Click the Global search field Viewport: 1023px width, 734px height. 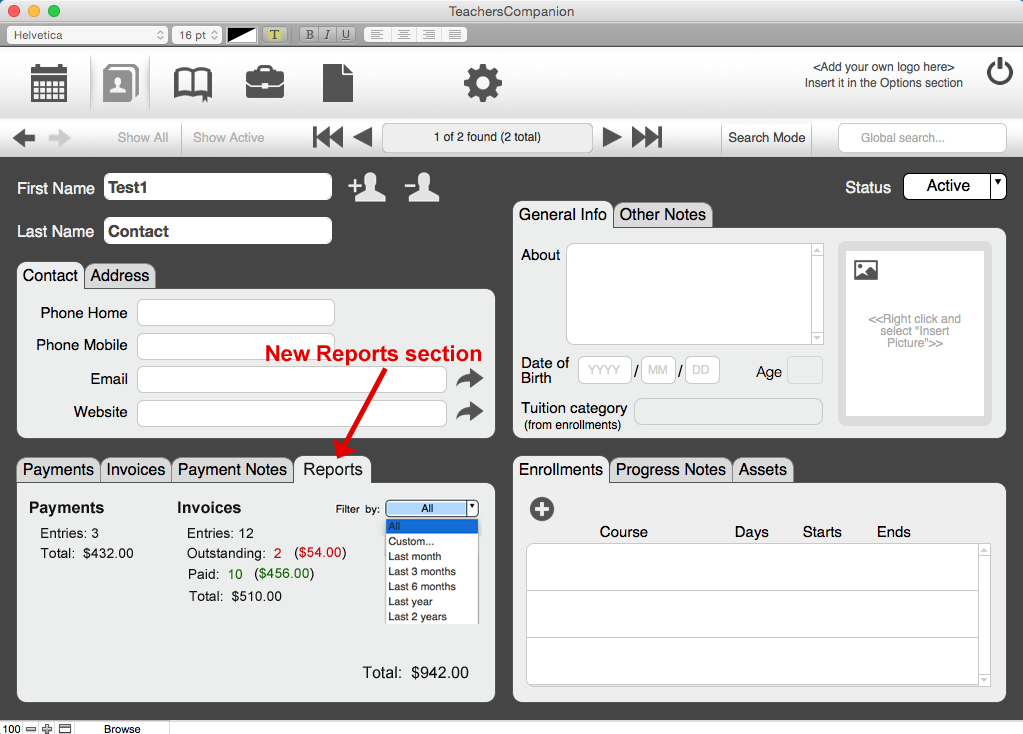tap(922, 138)
